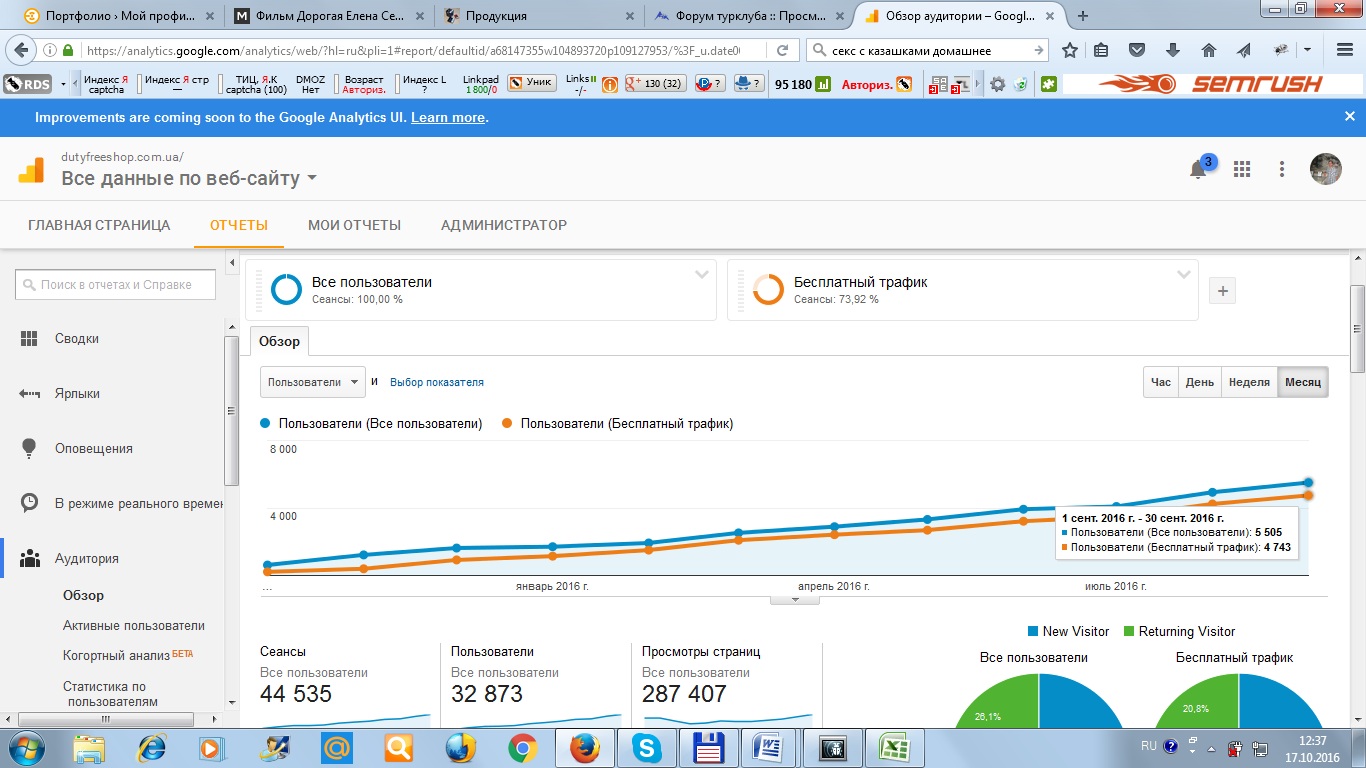Click the Сводки grid icon

point(29,338)
